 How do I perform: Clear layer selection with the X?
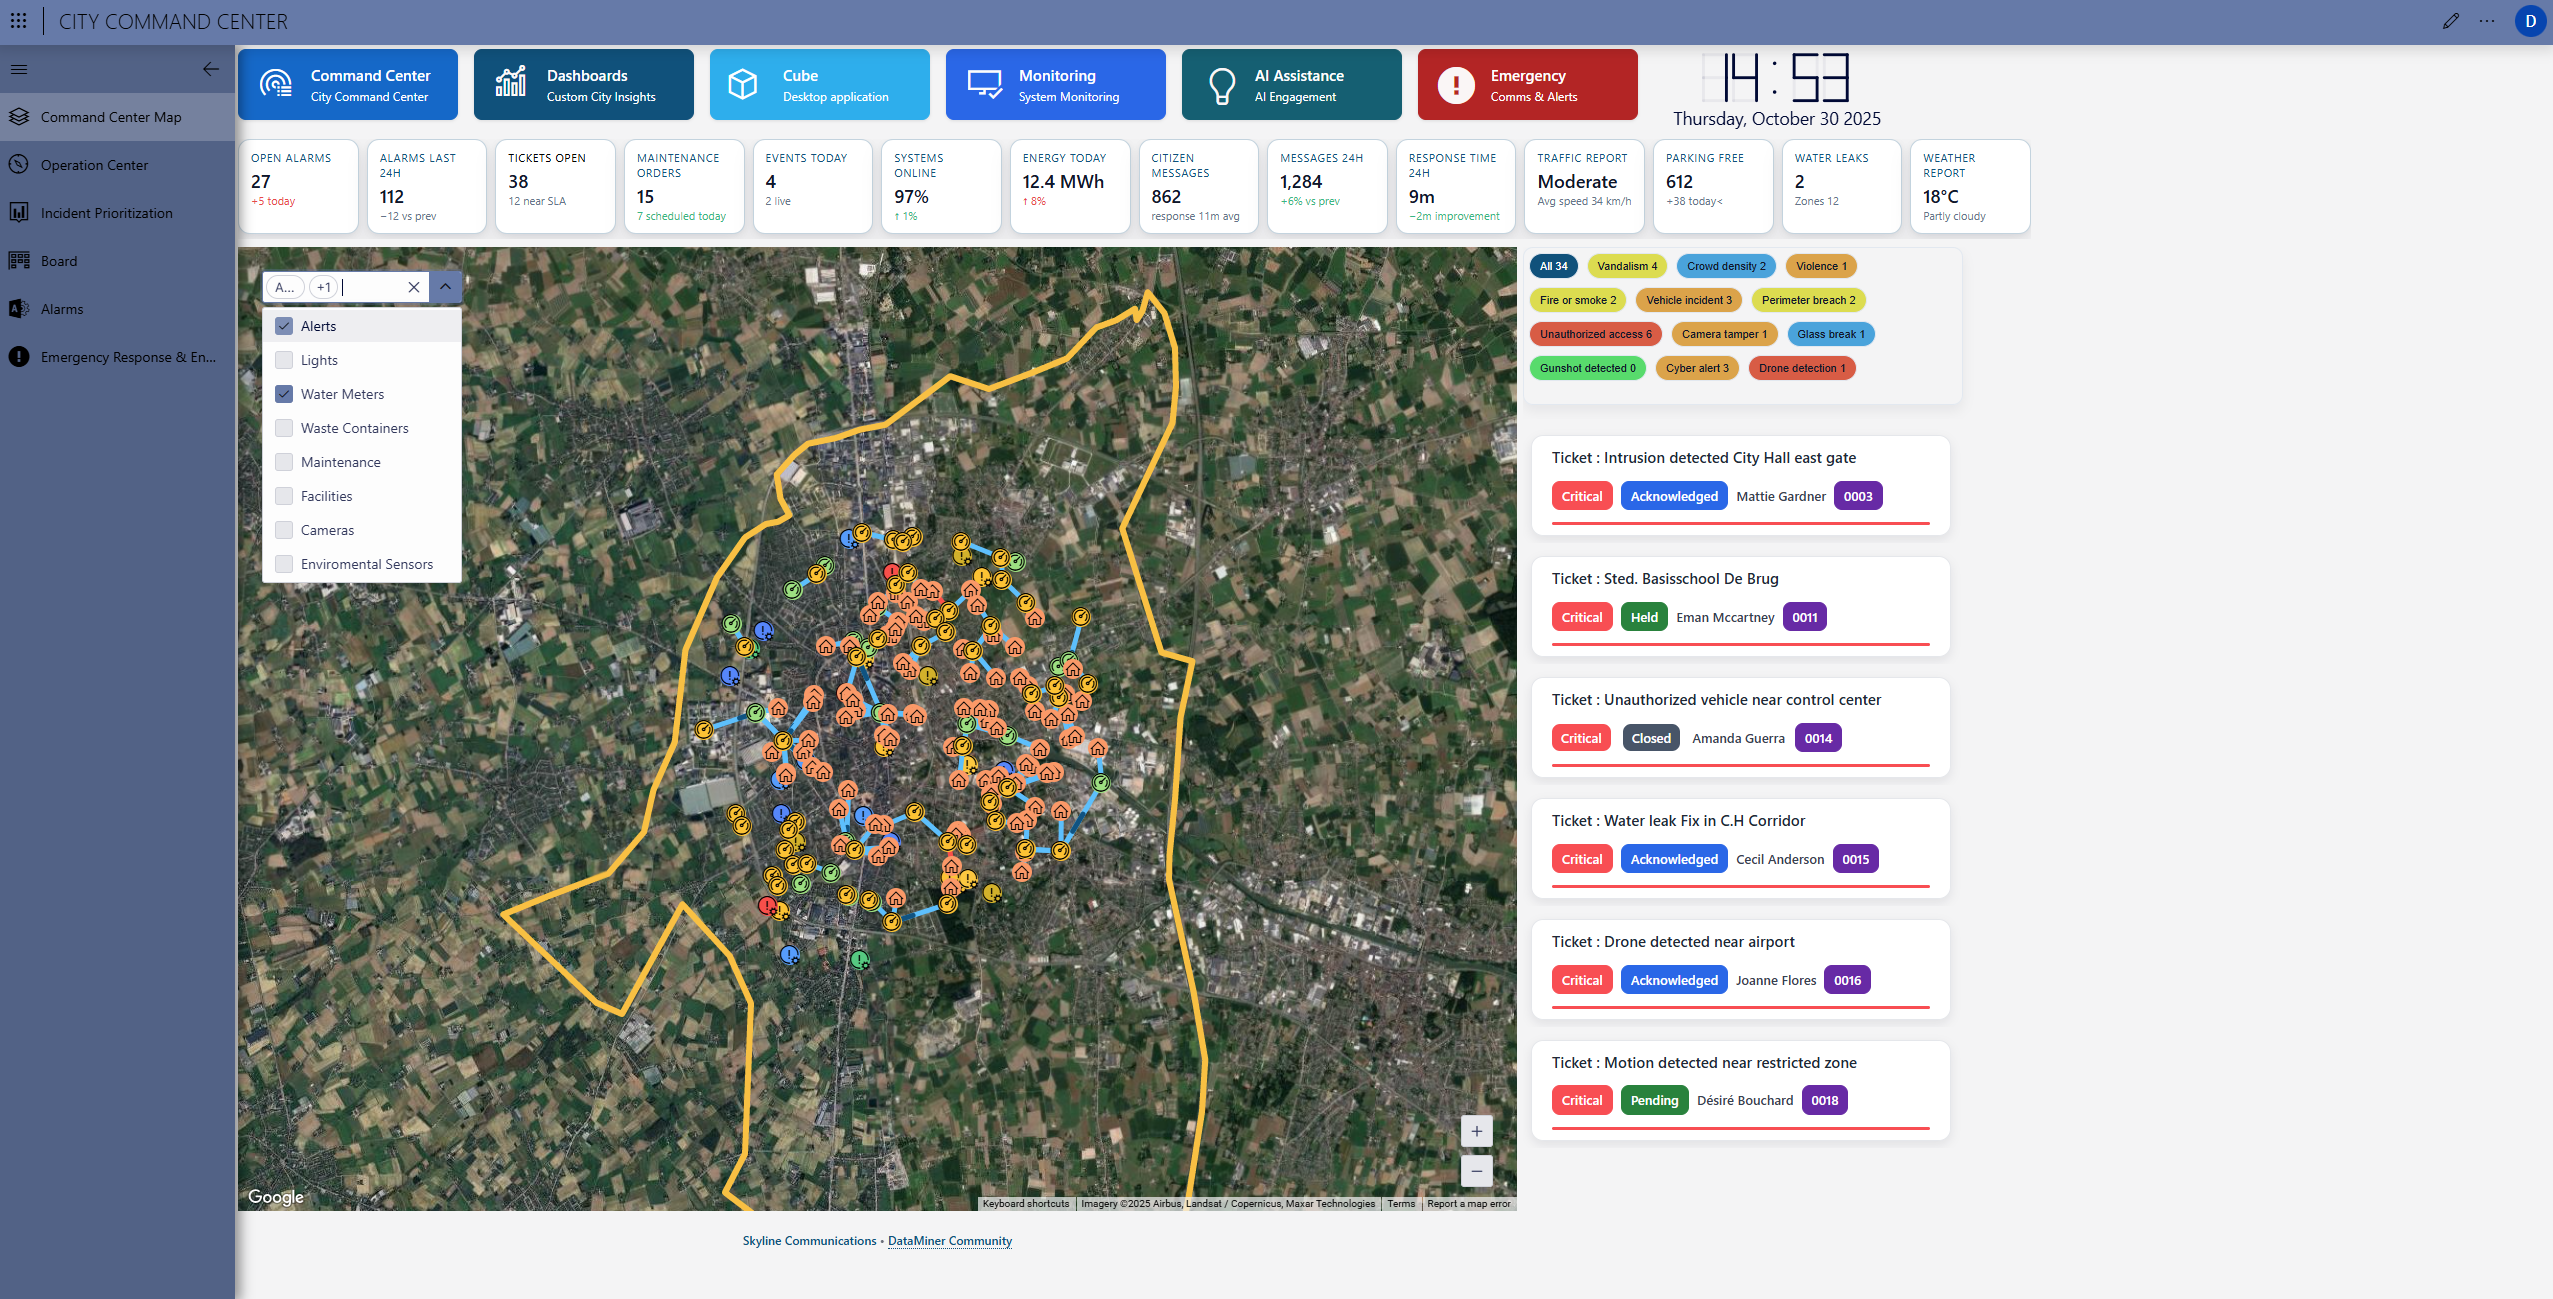click(413, 287)
